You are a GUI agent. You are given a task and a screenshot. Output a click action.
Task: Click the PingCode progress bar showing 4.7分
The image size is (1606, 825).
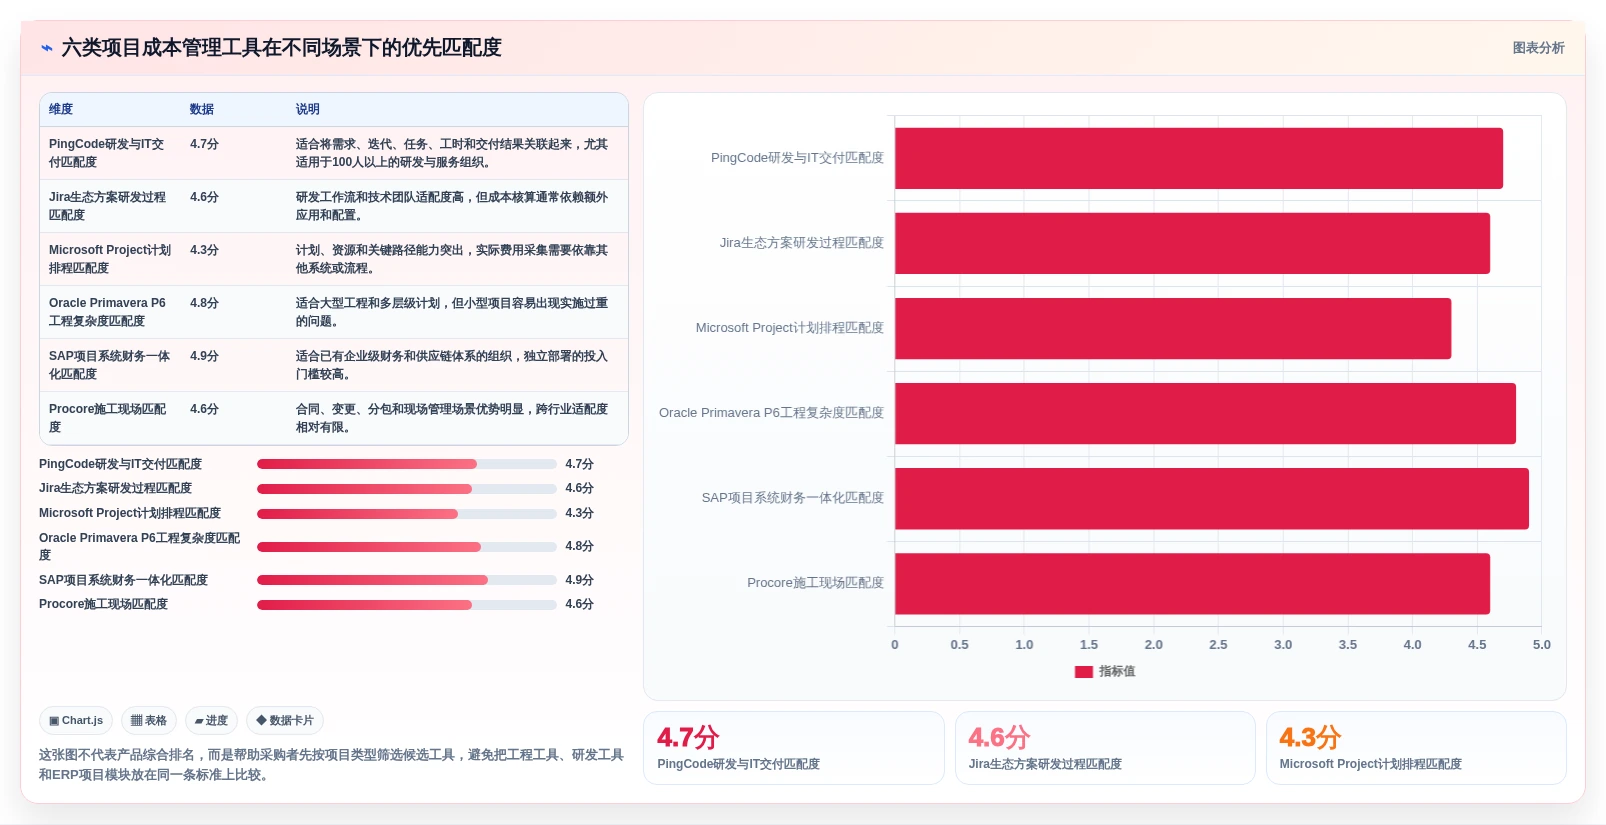click(407, 464)
